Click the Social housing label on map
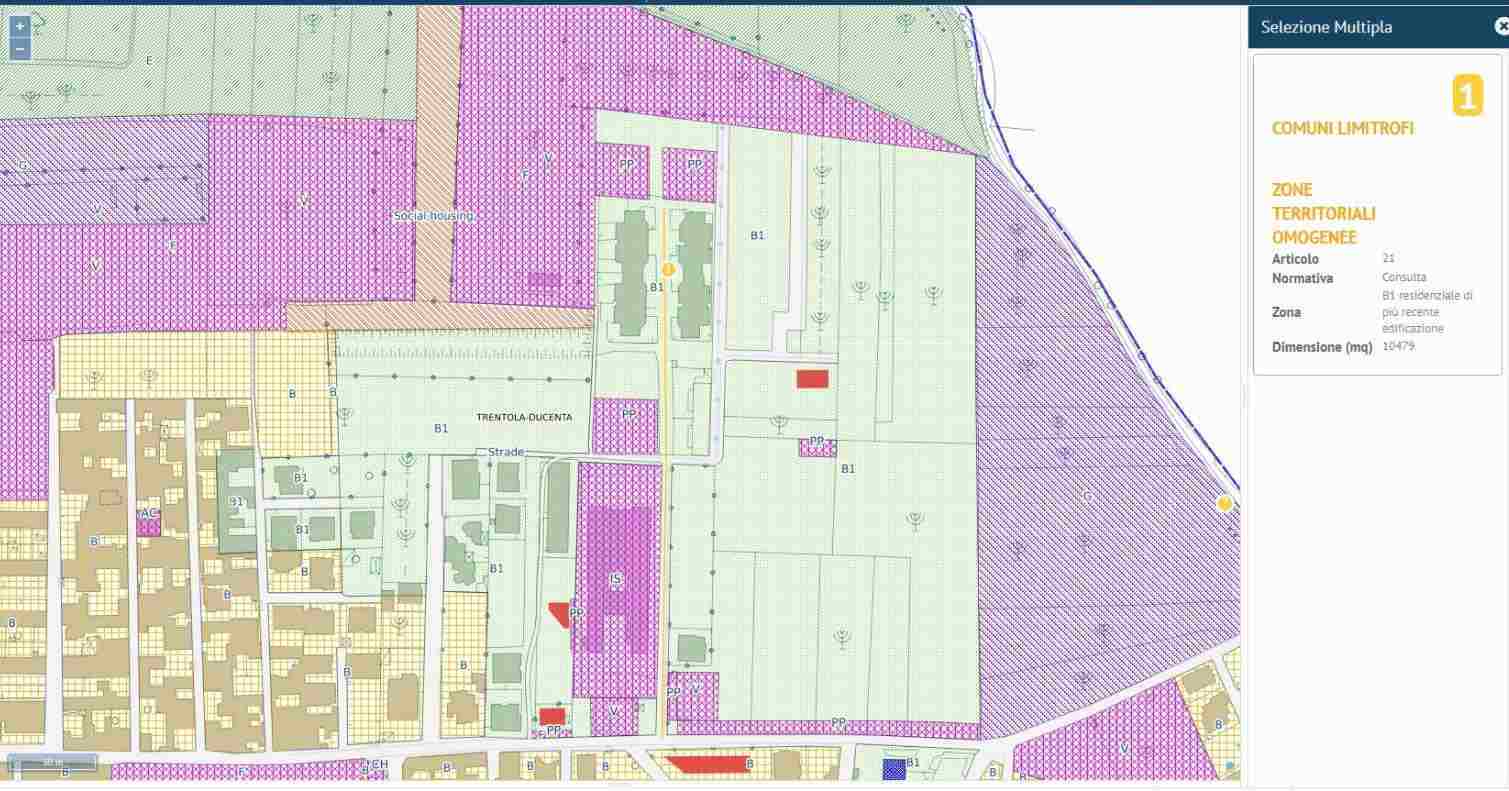This screenshot has width=1509, height=791. pyautogui.click(x=433, y=216)
